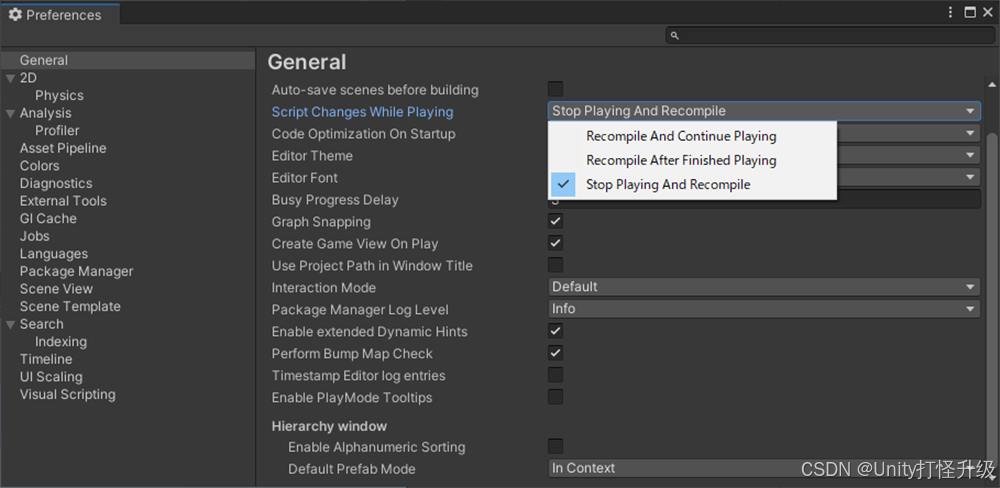The height and width of the screenshot is (488, 1000).
Task: Open the Physics settings page
Action: coord(59,96)
